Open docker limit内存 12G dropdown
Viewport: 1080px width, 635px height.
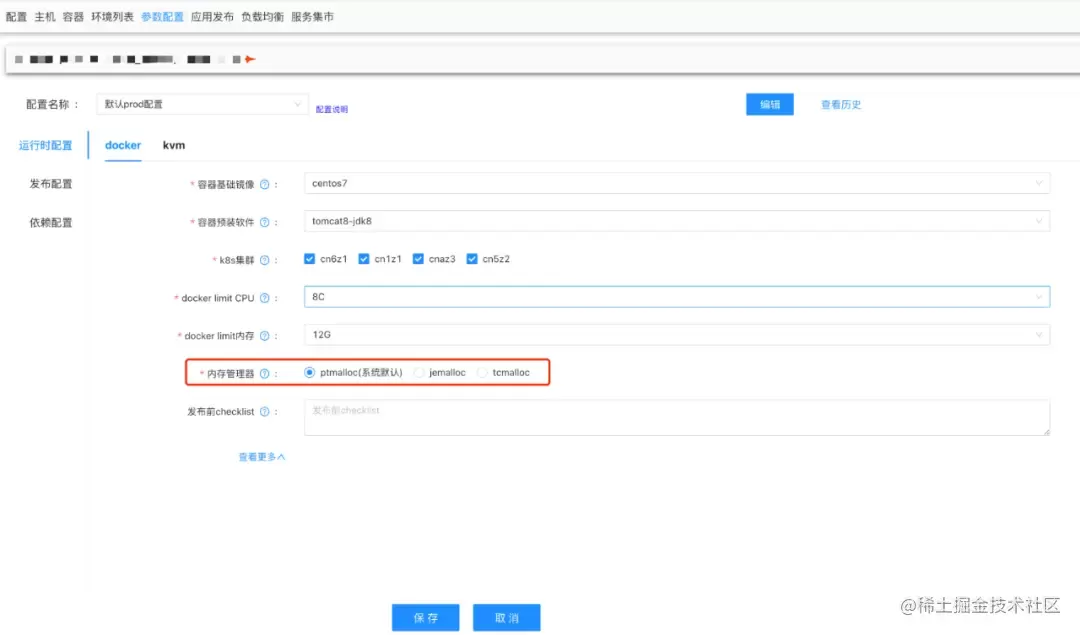(x=677, y=335)
